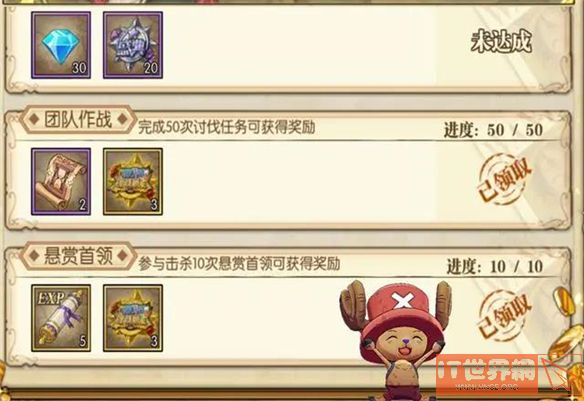Select the 团队作战 section header
This screenshot has height=401, width=584.
(x=78, y=120)
